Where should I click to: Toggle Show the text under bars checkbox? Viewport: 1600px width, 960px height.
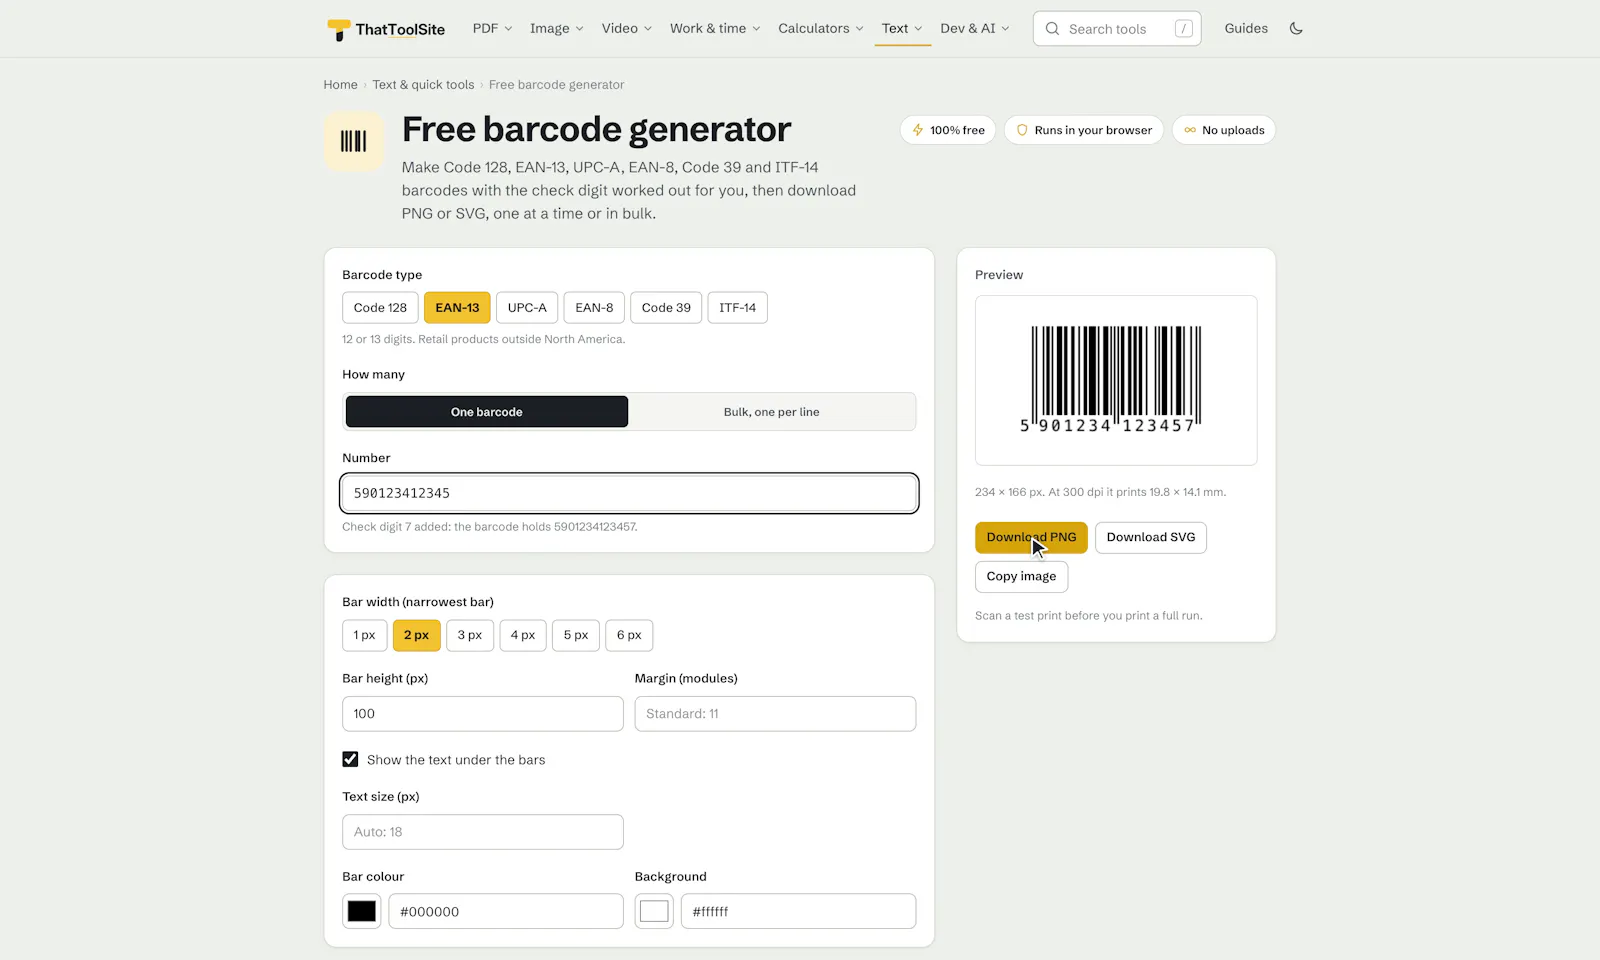point(350,759)
